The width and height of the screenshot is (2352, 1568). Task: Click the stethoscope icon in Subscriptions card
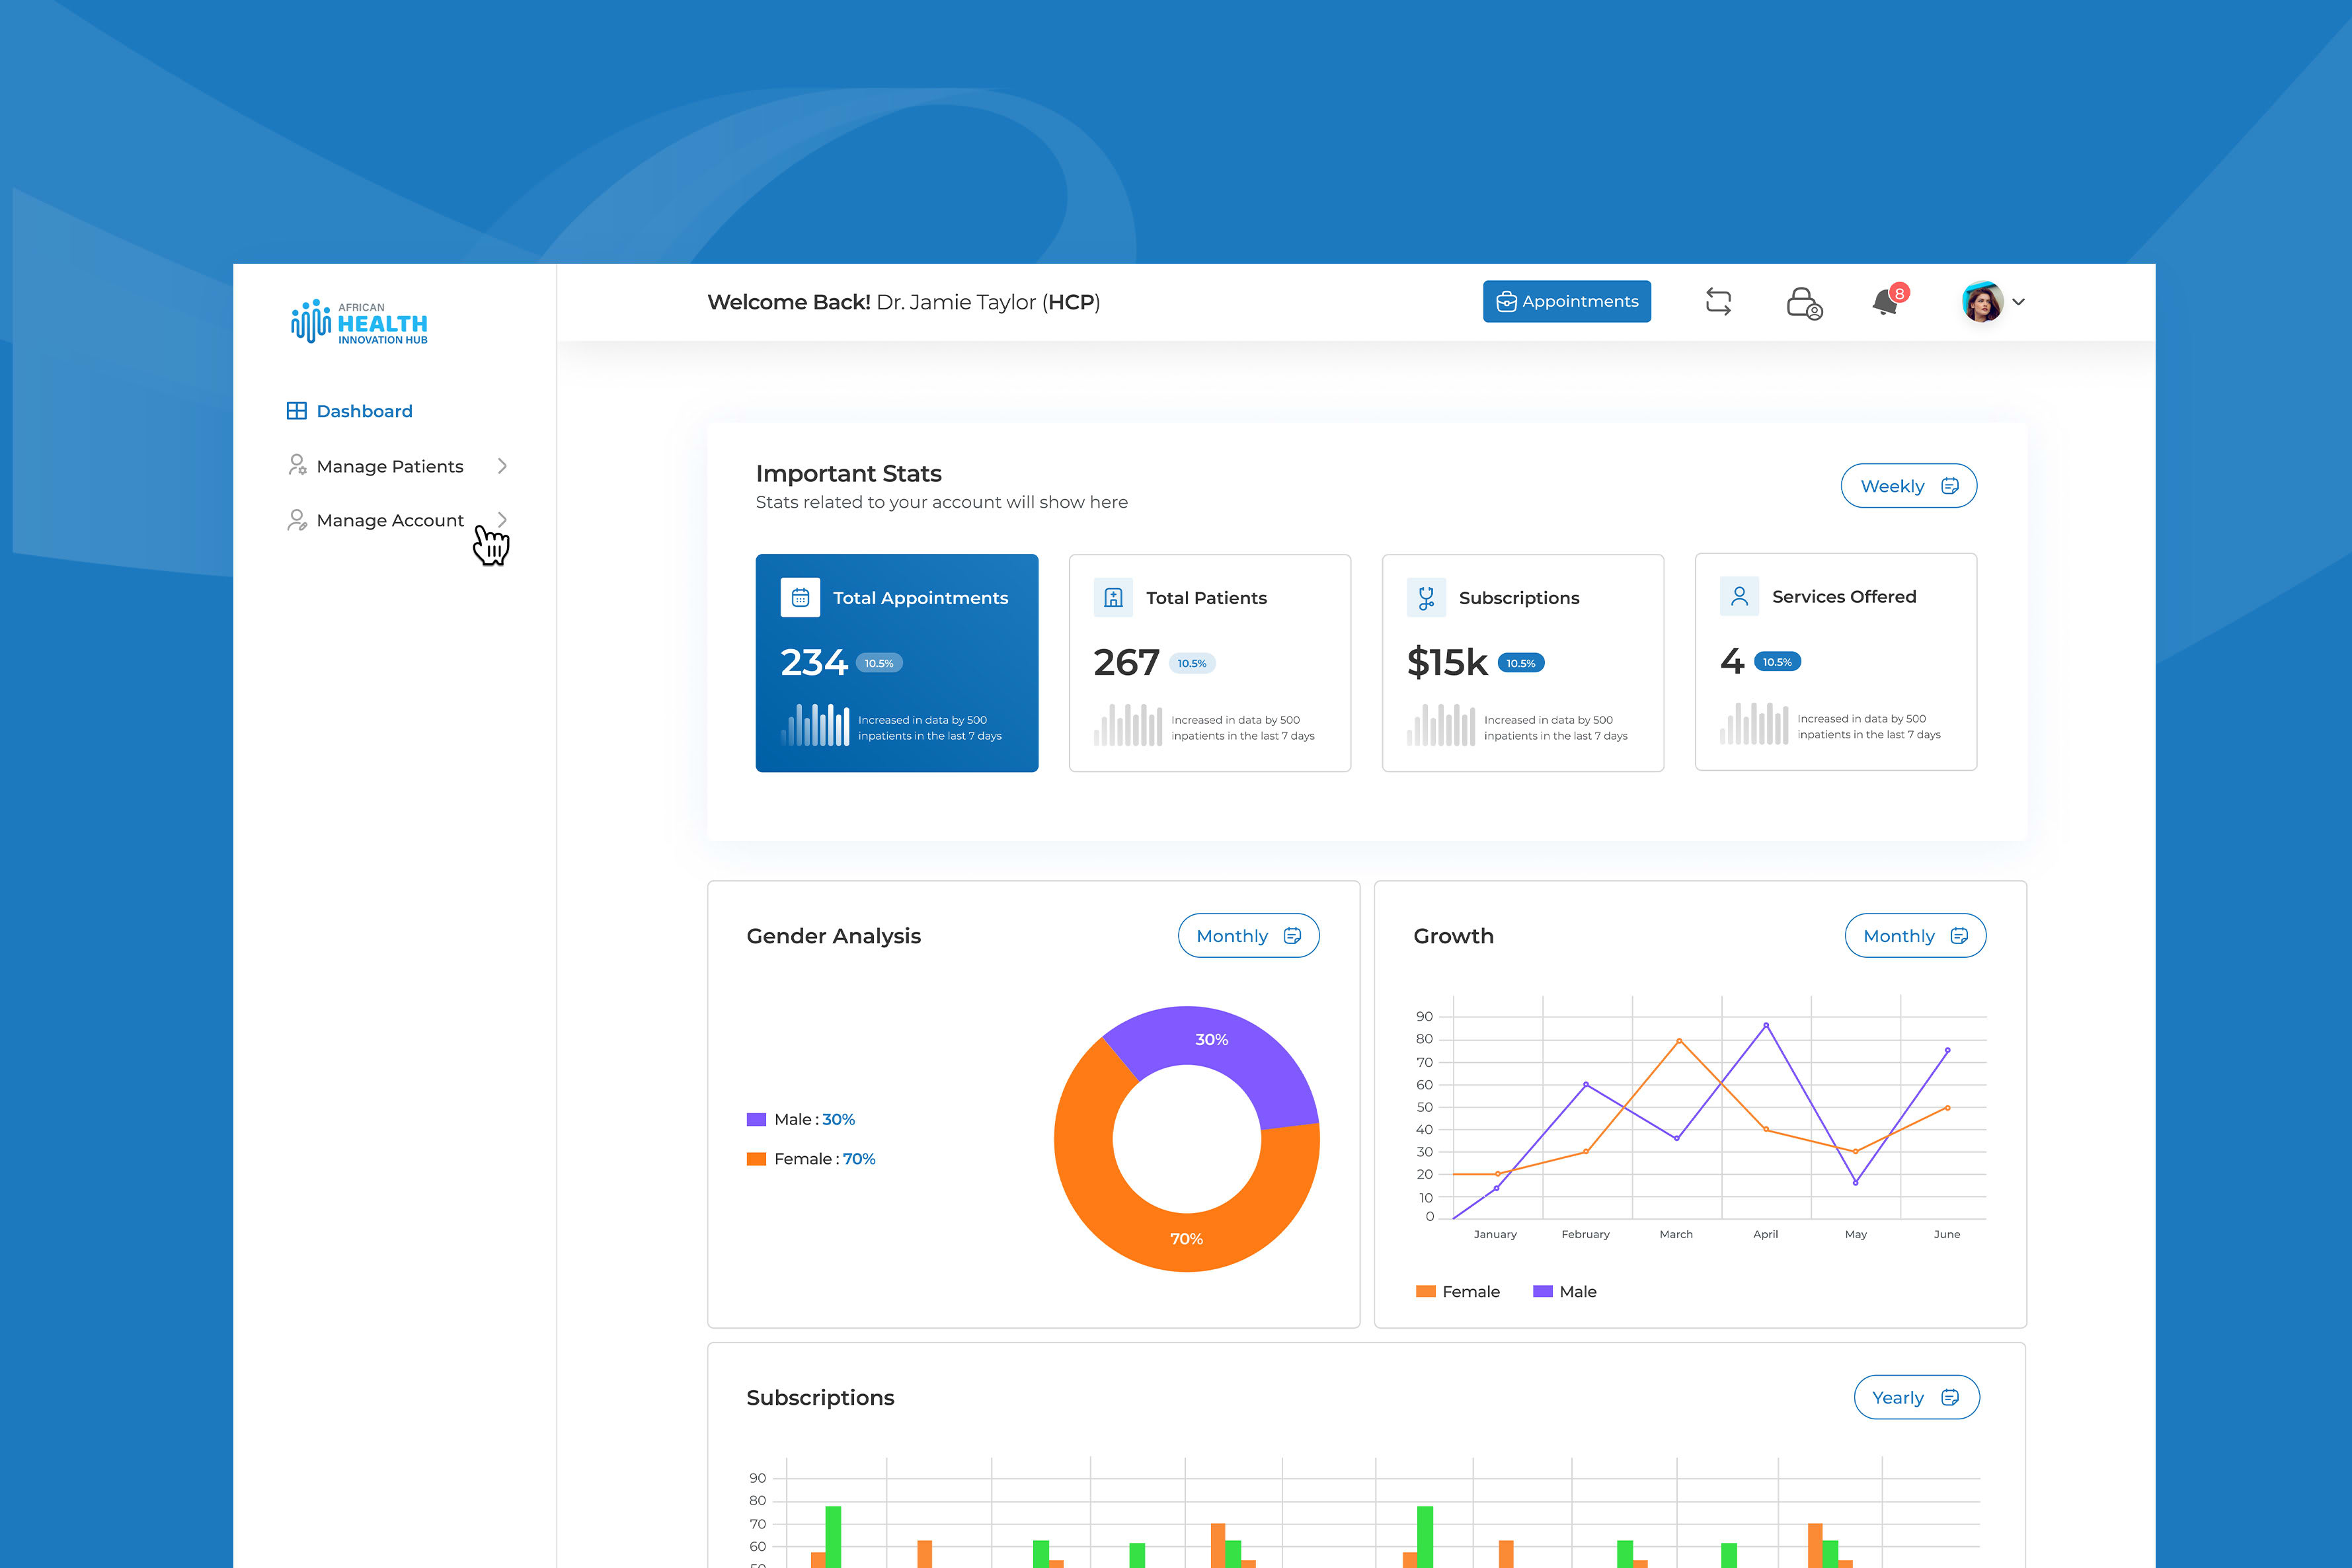pyautogui.click(x=1426, y=598)
